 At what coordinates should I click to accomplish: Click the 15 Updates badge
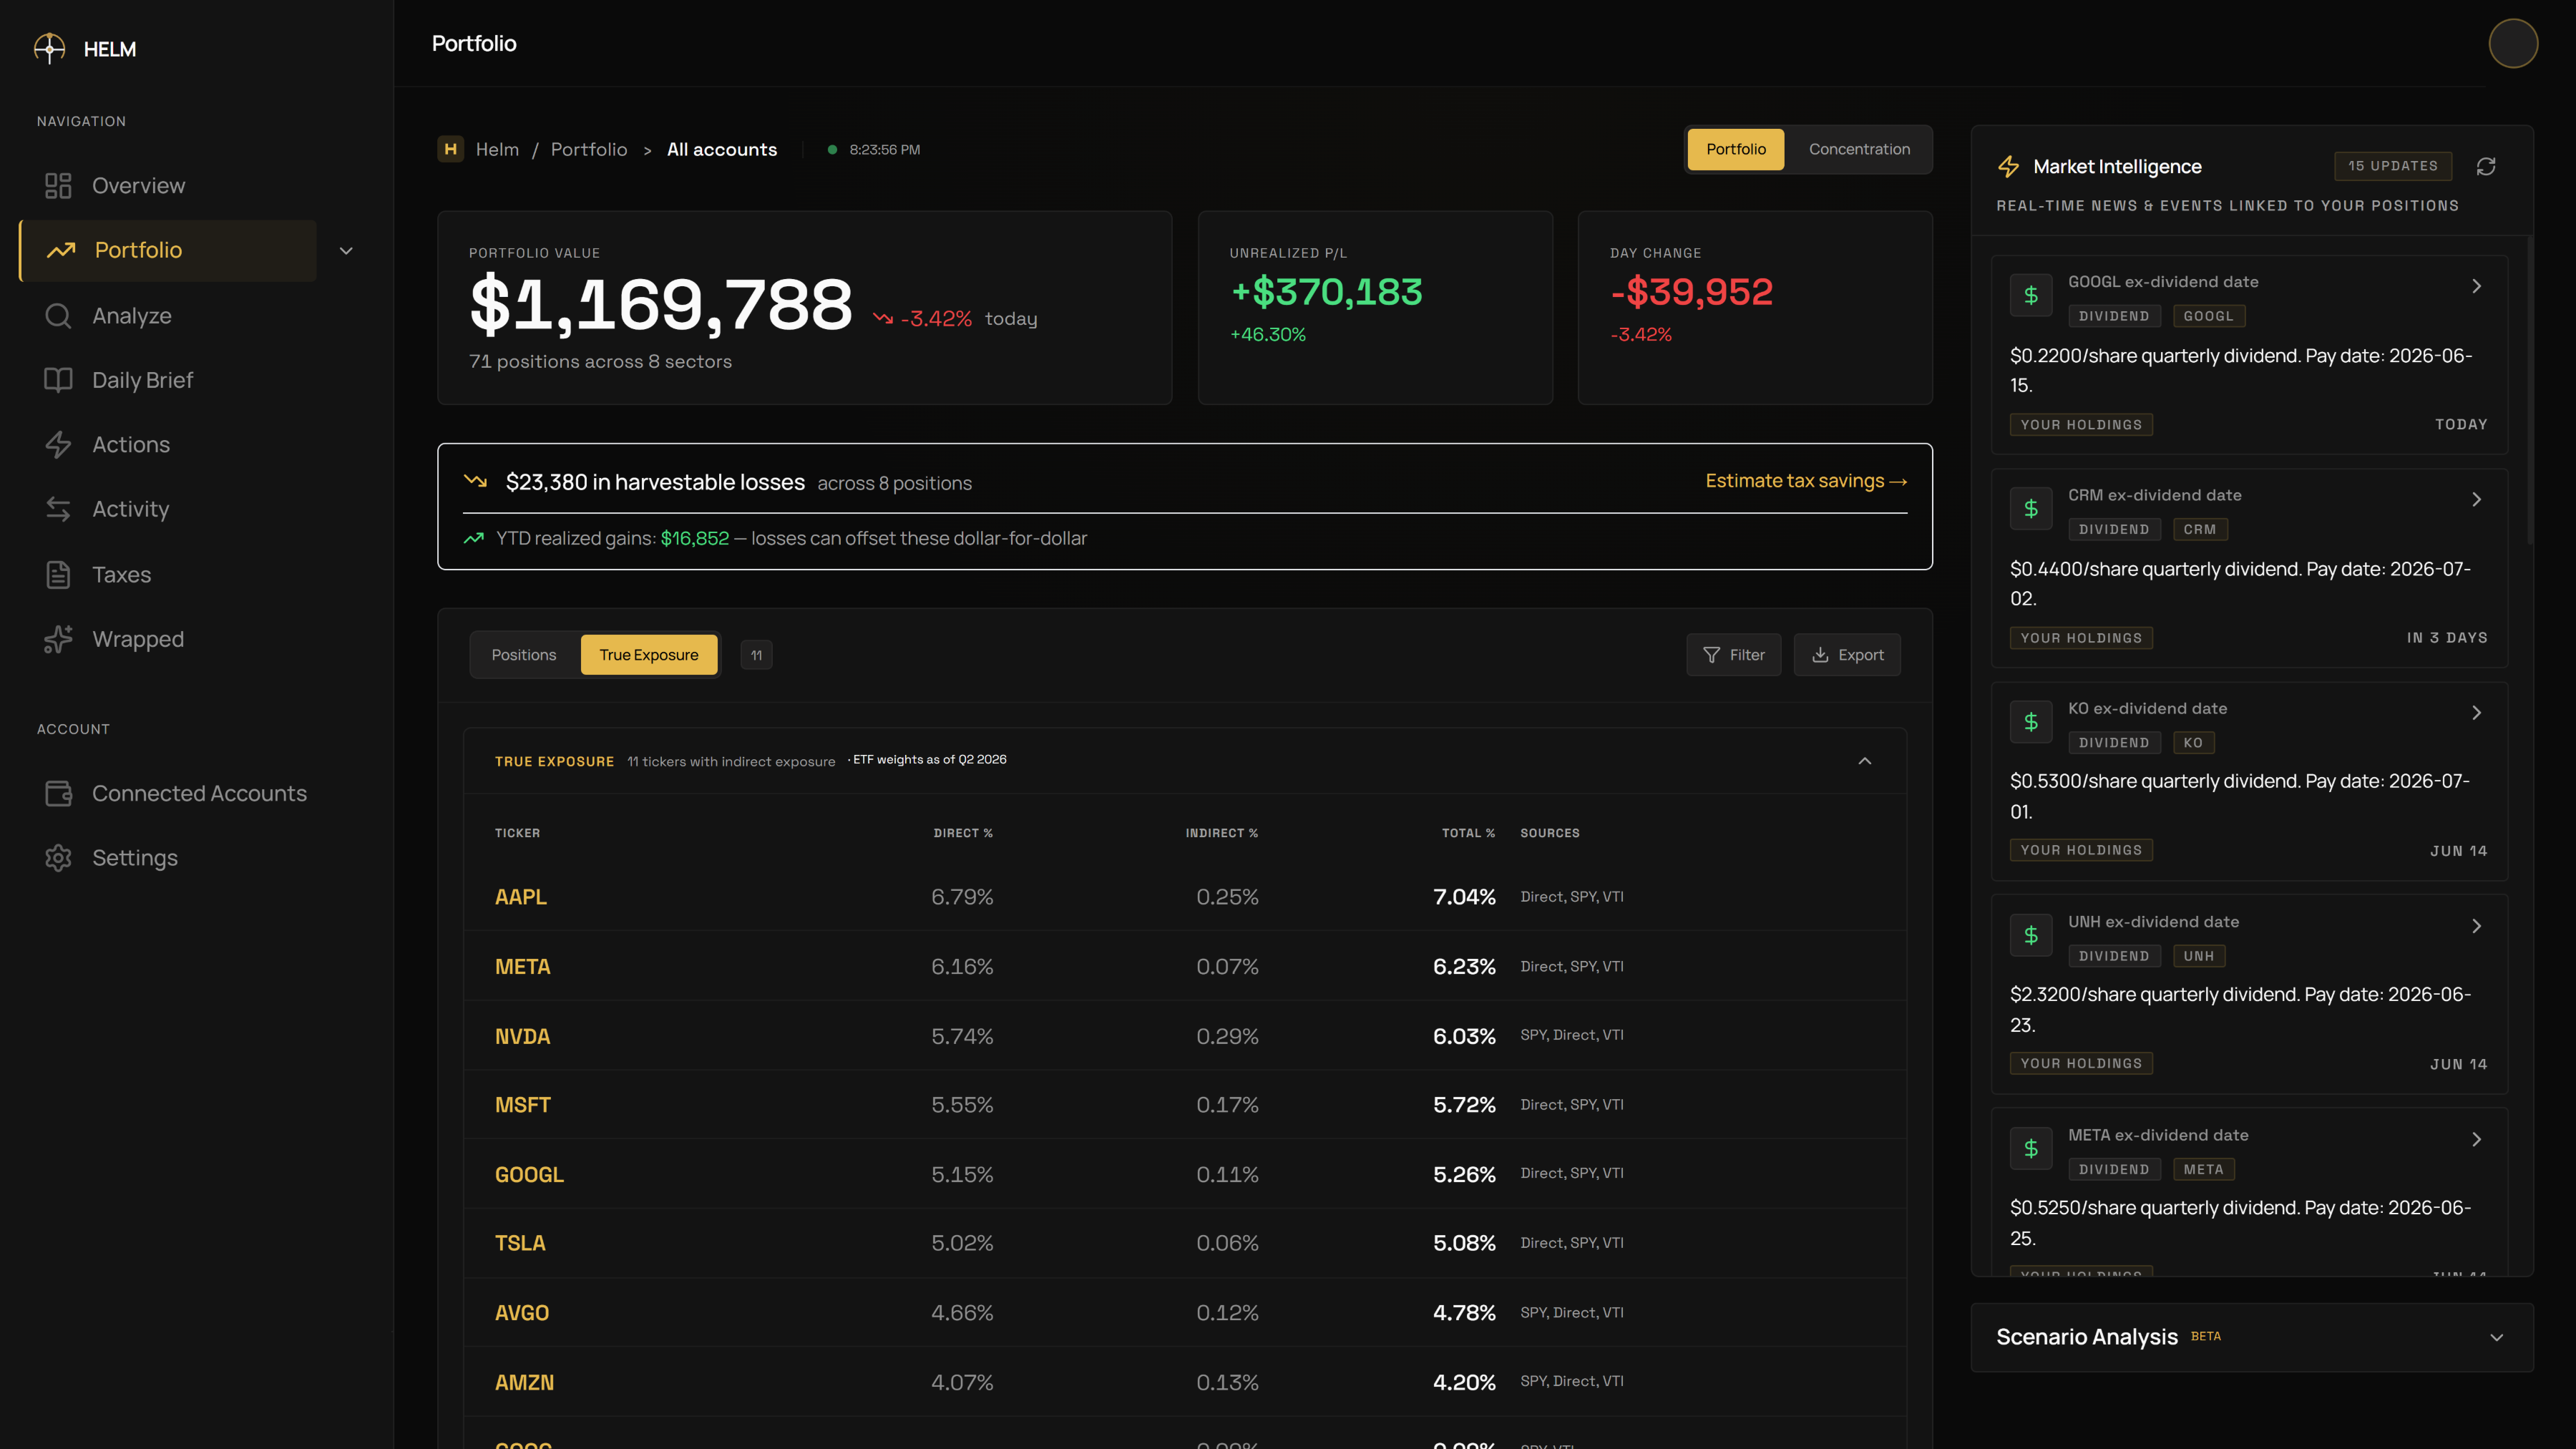[2393, 166]
